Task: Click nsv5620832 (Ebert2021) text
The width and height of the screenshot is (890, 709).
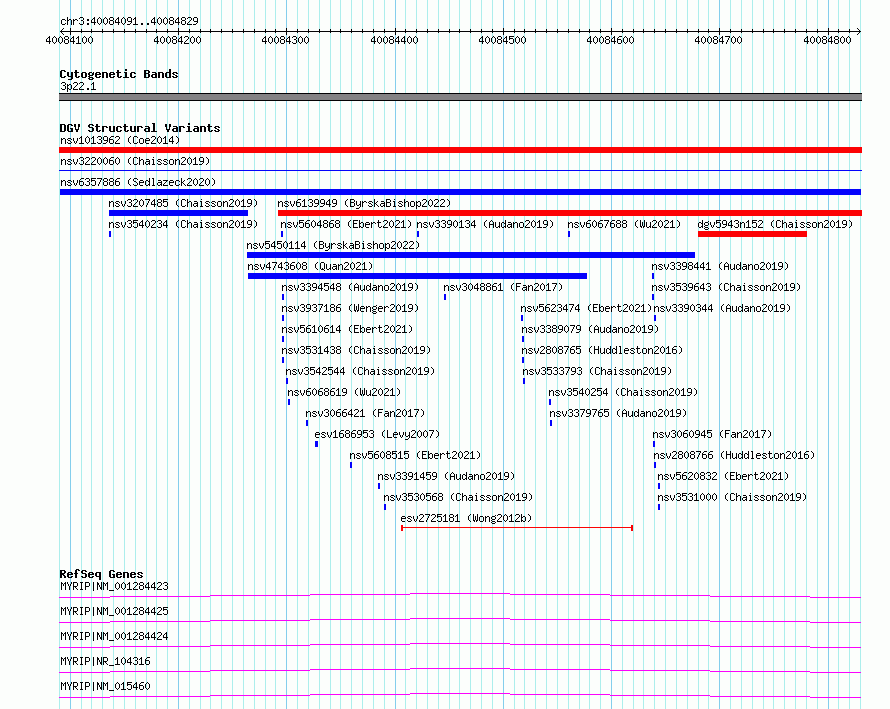Action: pyautogui.click(x=723, y=476)
